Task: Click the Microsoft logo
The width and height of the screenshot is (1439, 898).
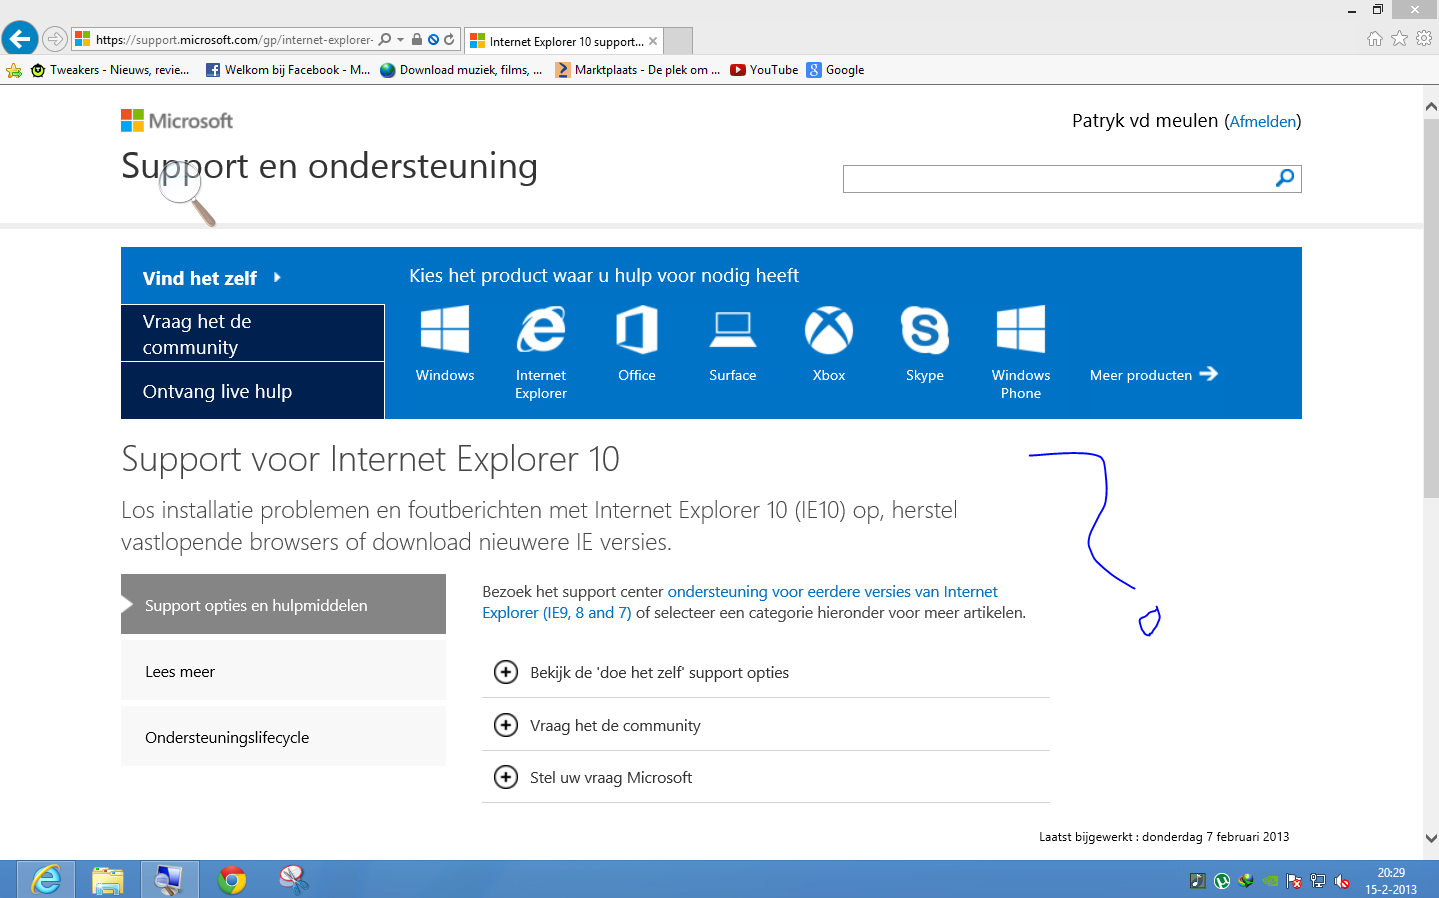Action: [x=177, y=121]
